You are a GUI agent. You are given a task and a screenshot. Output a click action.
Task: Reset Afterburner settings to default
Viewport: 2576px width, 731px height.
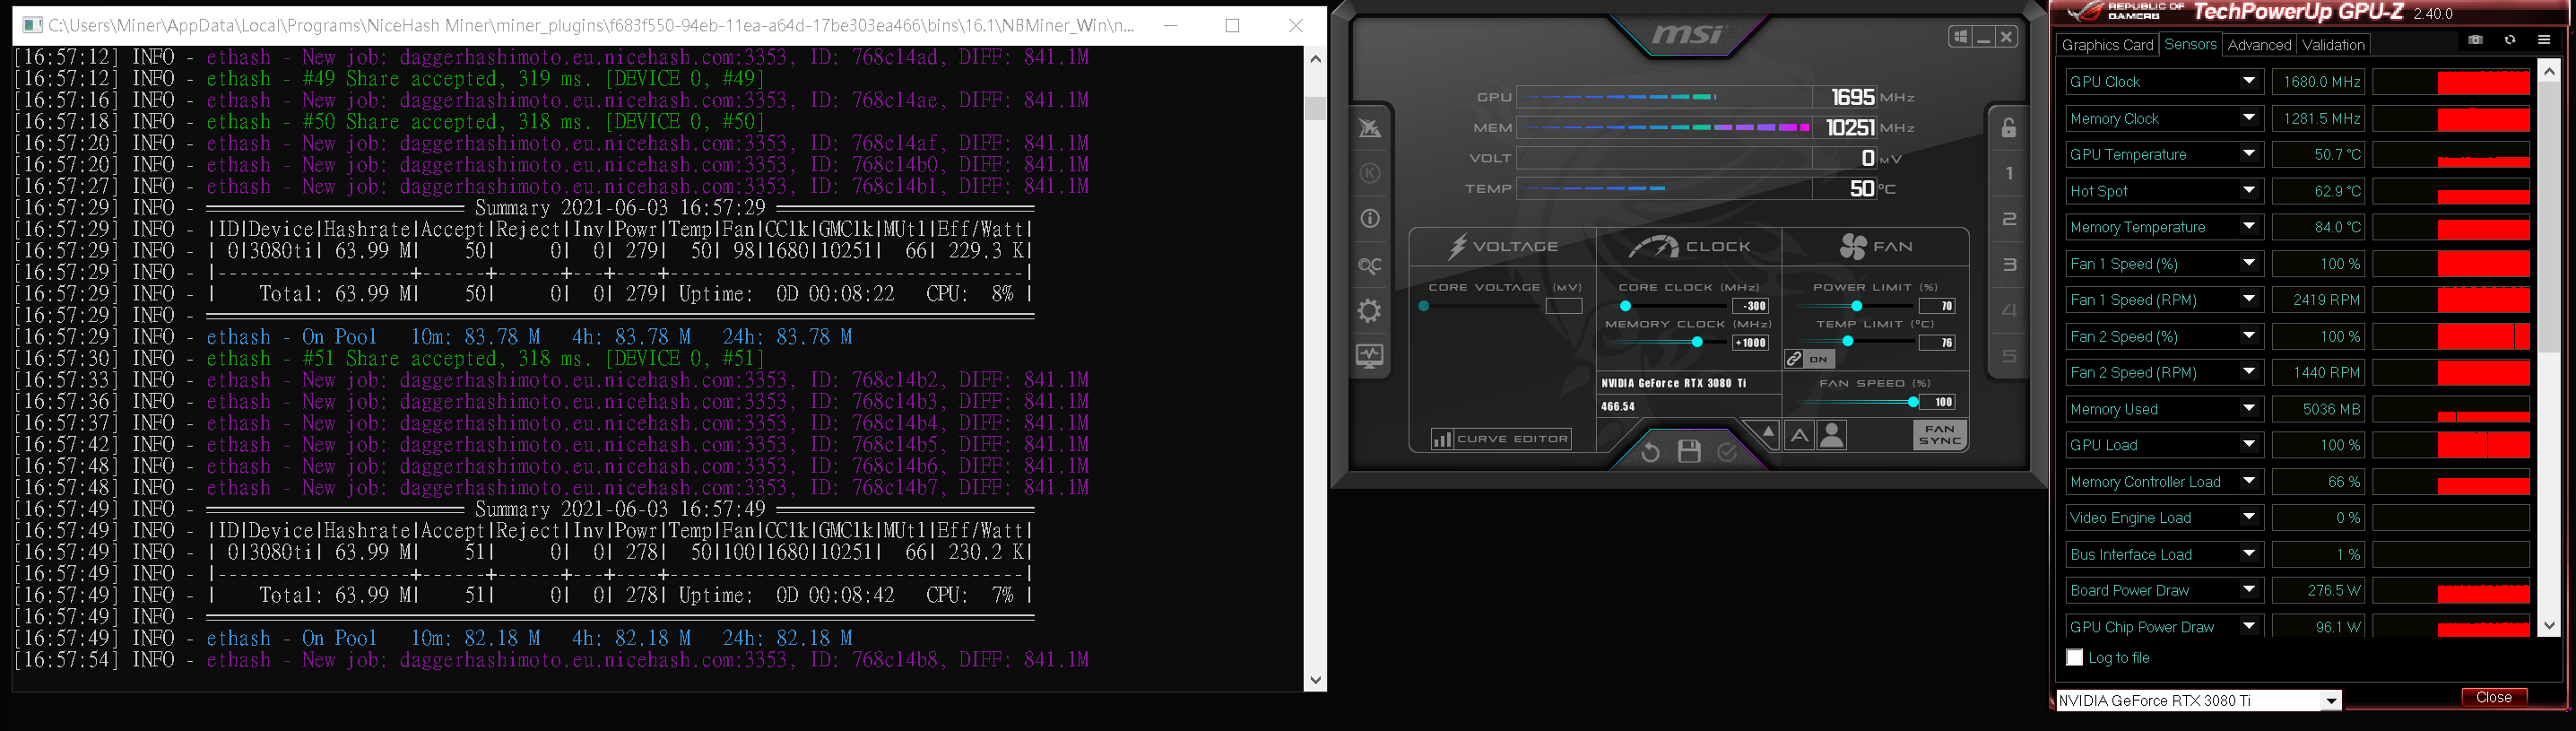point(1650,452)
